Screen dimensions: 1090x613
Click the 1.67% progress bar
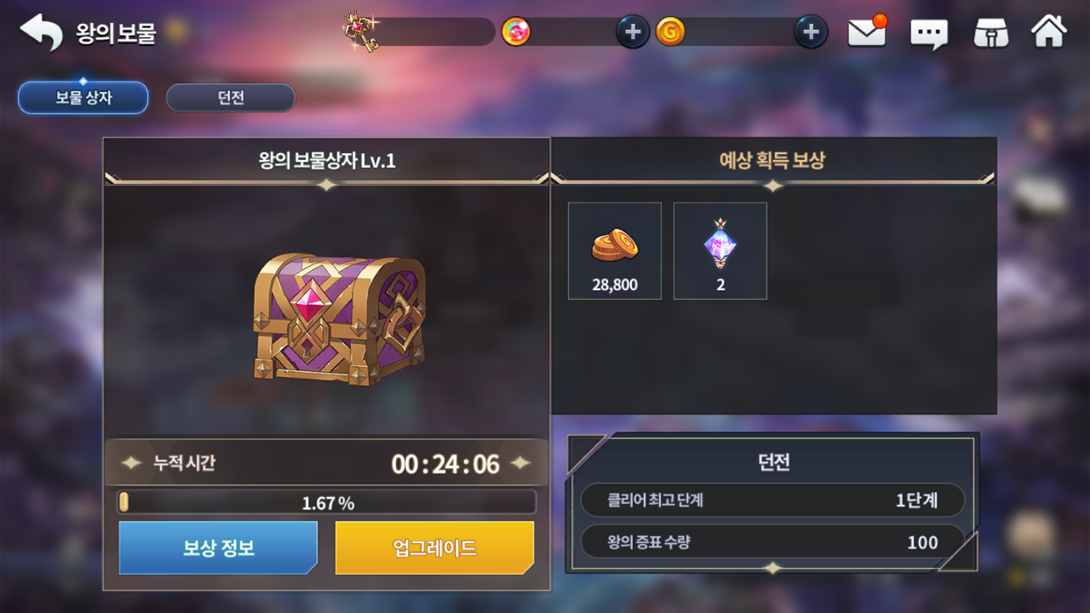pos(327,502)
